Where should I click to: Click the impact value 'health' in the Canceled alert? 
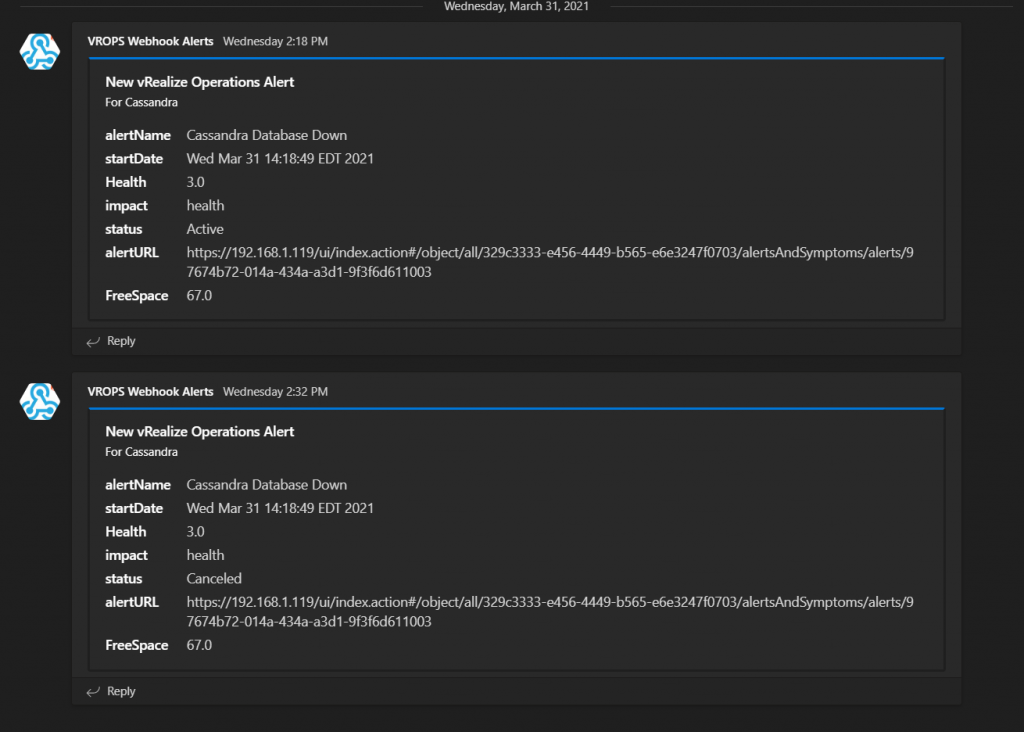[205, 555]
